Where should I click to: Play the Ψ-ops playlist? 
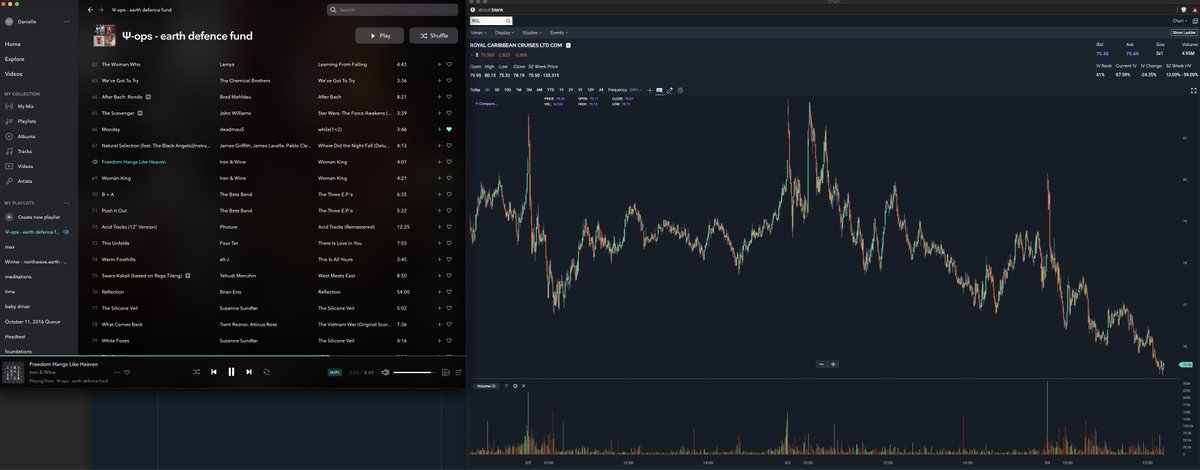click(380, 35)
